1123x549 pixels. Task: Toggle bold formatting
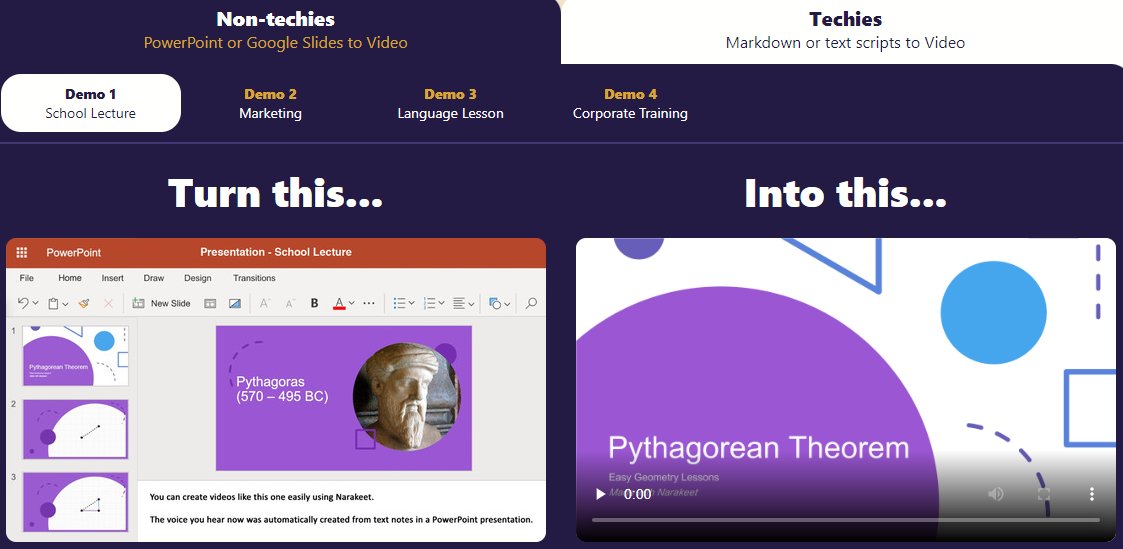[x=314, y=303]
